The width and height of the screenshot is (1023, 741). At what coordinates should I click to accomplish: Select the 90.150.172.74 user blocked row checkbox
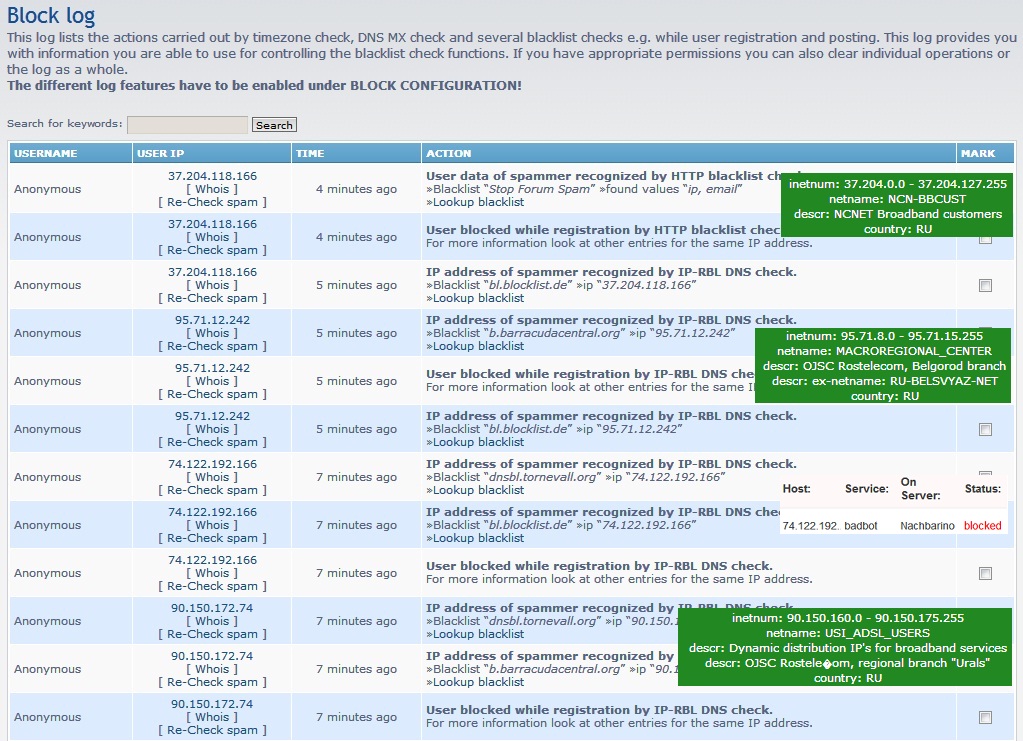[x=985, y=718]
